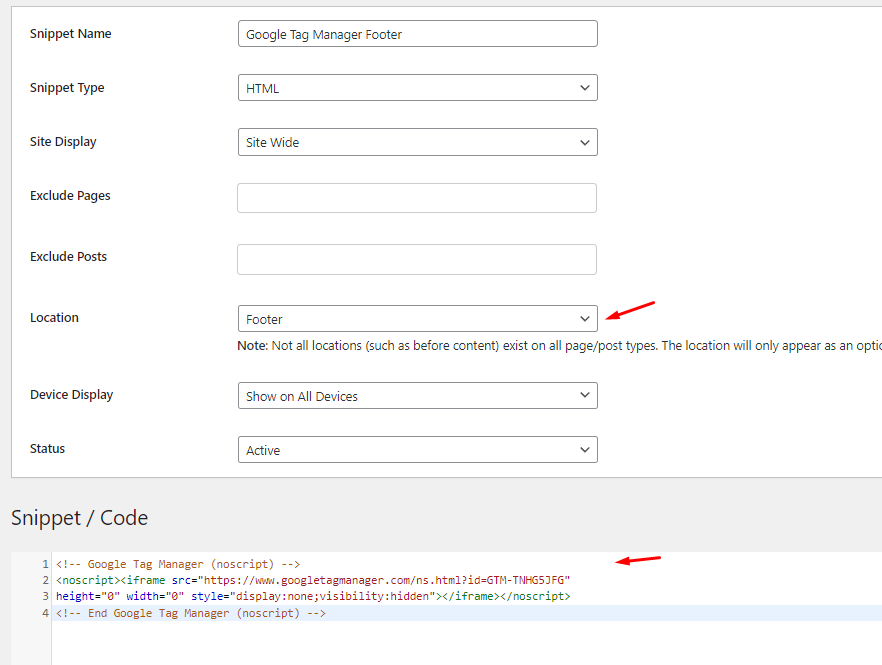Click the Exclude Pages label
The image size is (882, 665).
click(70, 196)
